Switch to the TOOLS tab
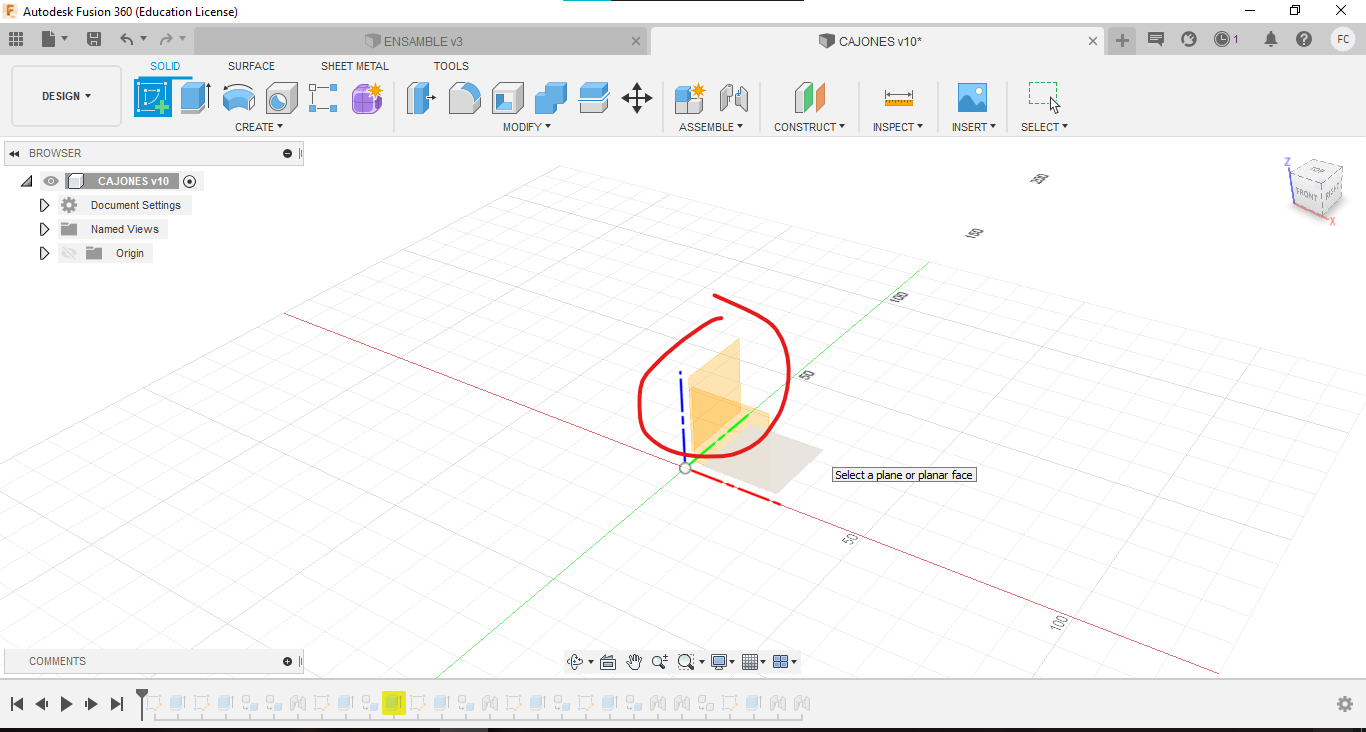This screenshot has width=1366, height=732. (x=451, y=66)
